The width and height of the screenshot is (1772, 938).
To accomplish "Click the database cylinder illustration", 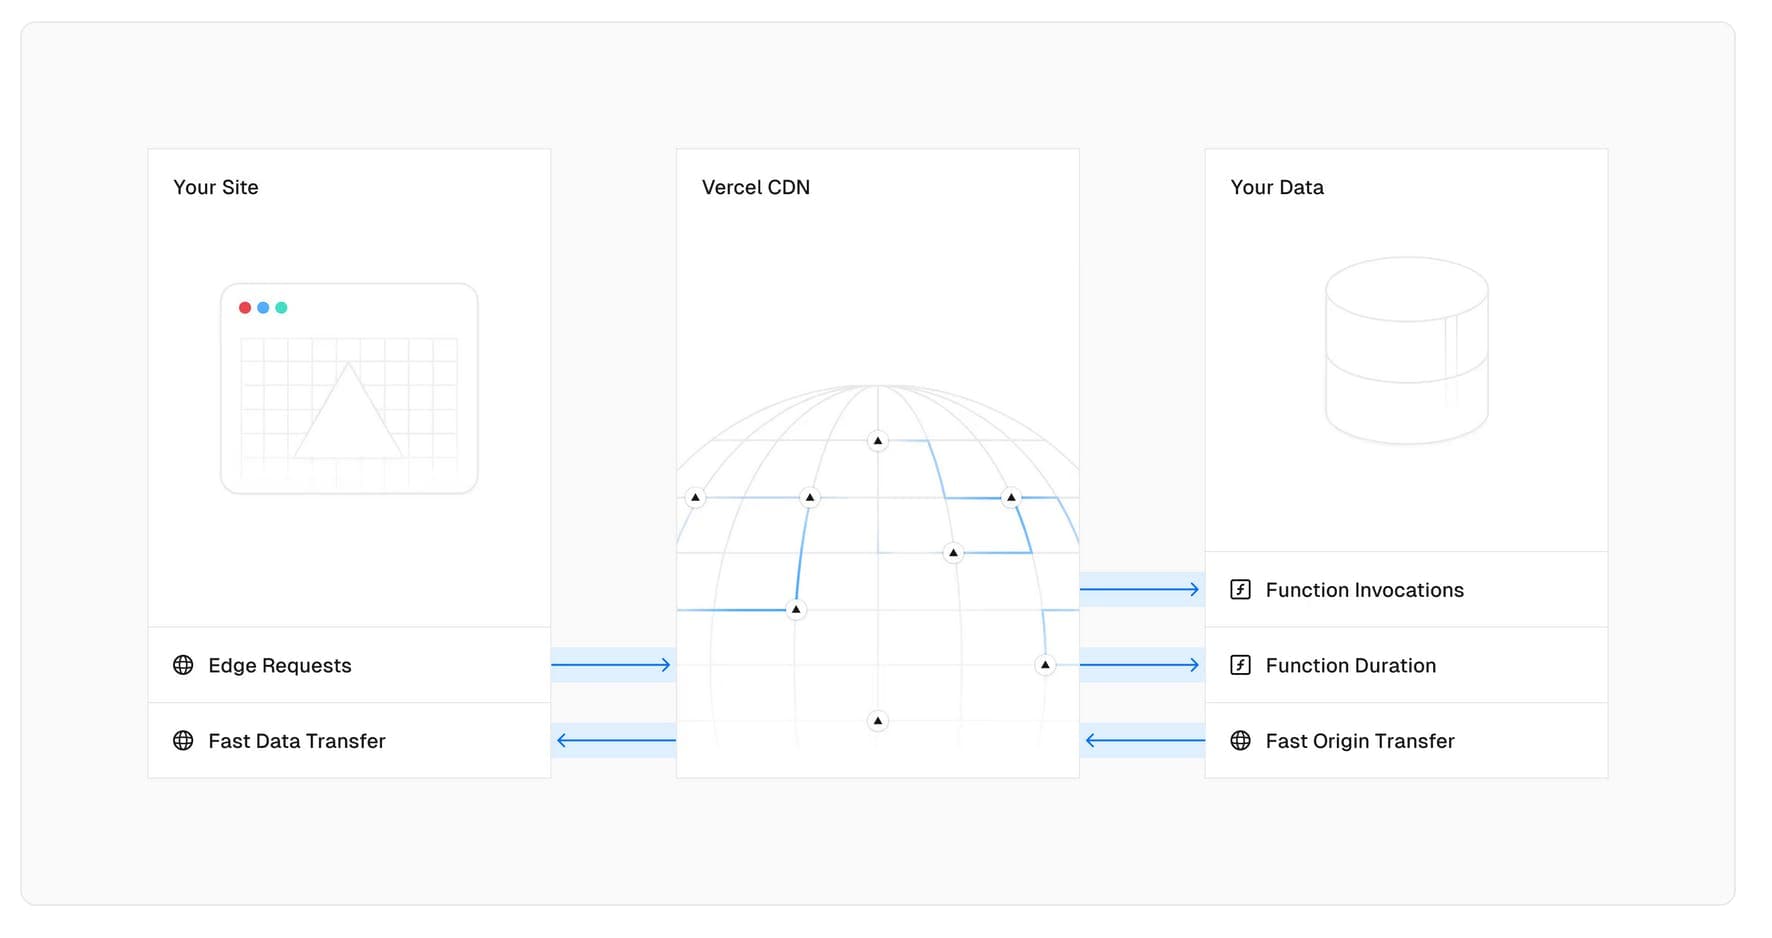I will [1406, 350].
